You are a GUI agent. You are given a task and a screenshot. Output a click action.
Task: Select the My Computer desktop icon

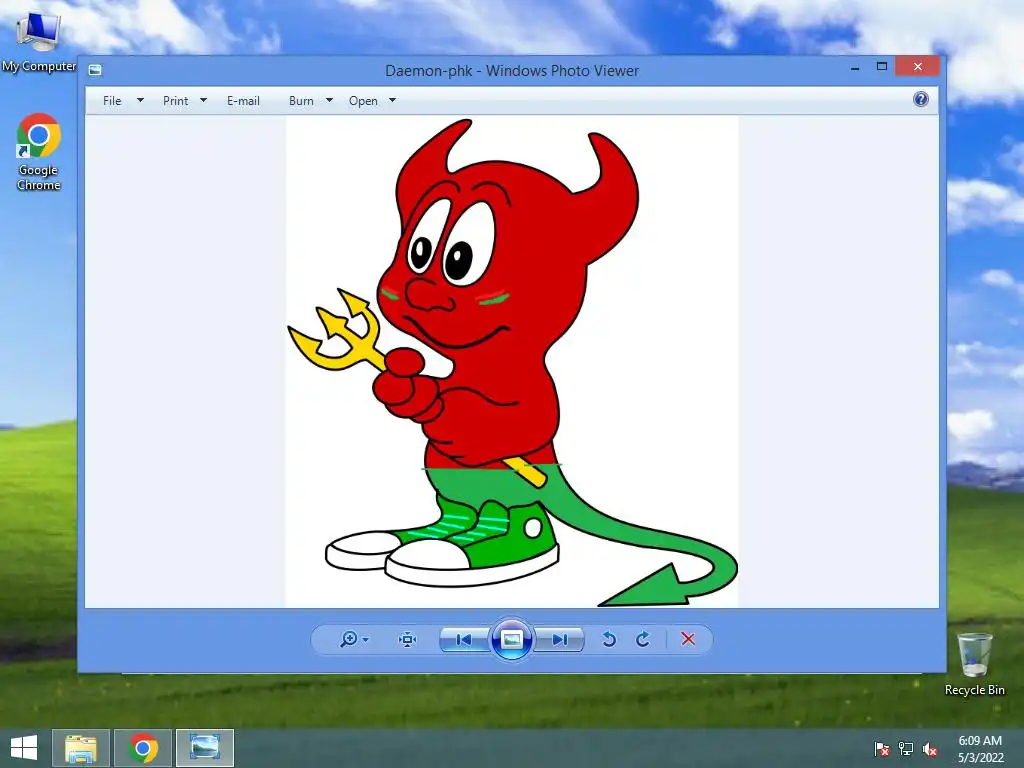pos(39,42)
